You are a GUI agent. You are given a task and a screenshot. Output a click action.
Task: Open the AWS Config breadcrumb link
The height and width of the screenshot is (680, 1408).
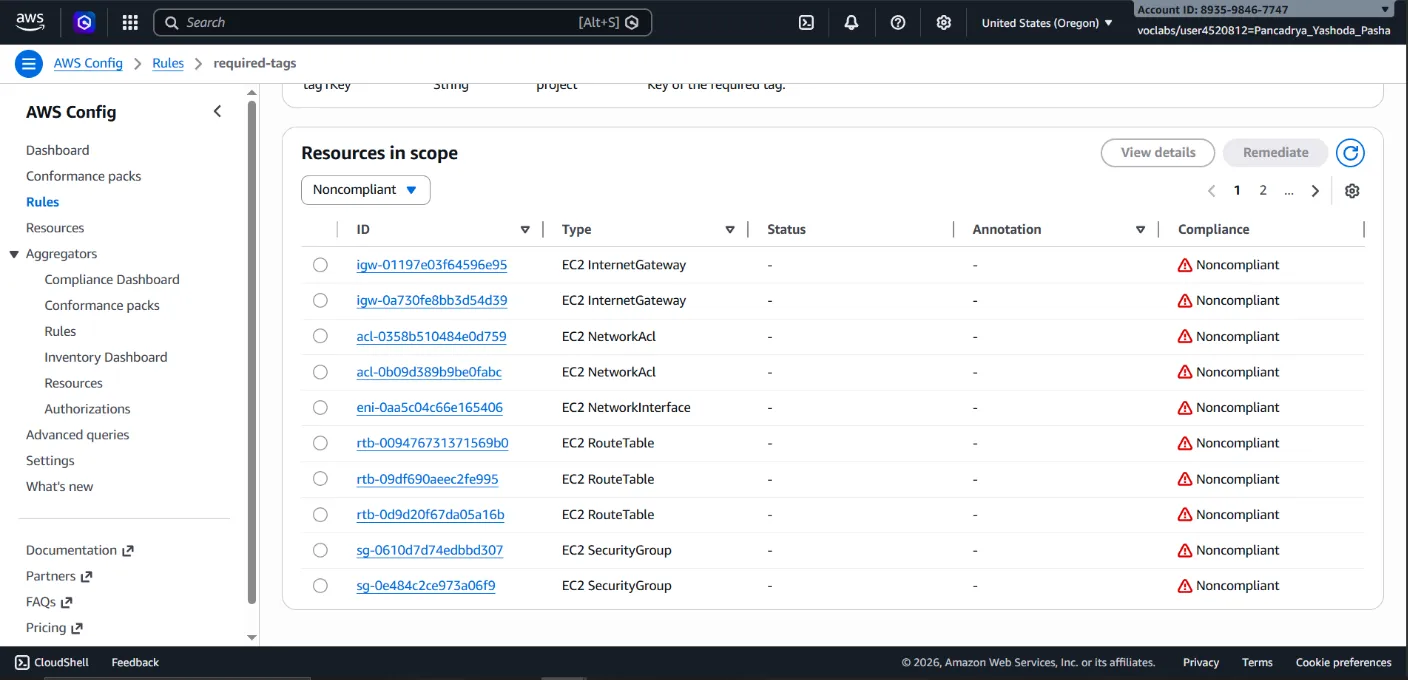[x=88, y=63]
